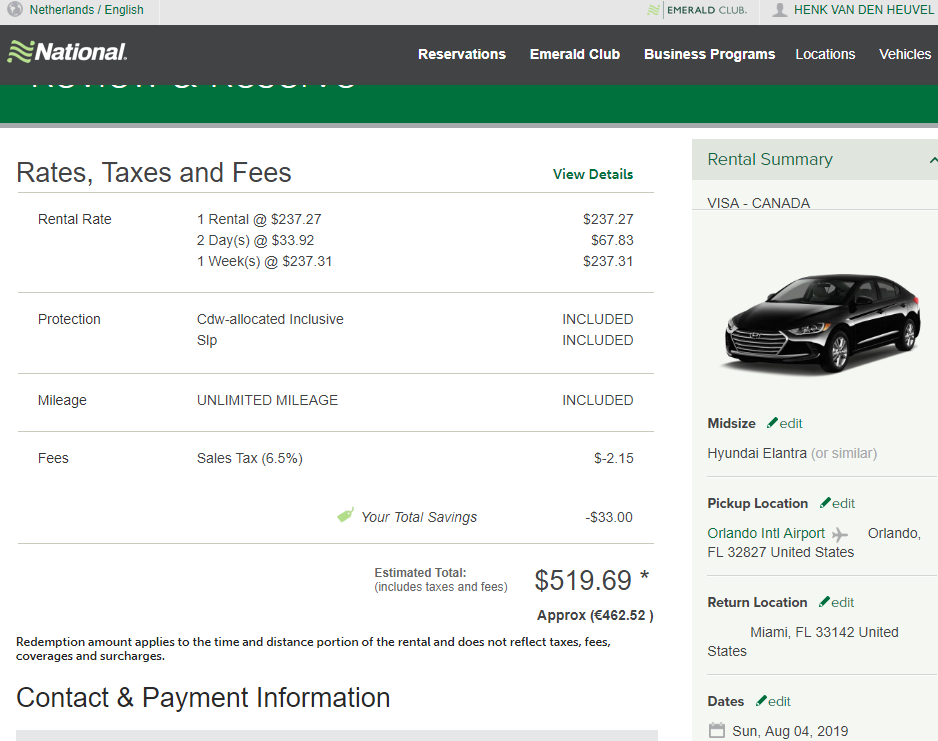Click the $-2.15 sales tax amount
938x741 pixels.
(614, 459)
